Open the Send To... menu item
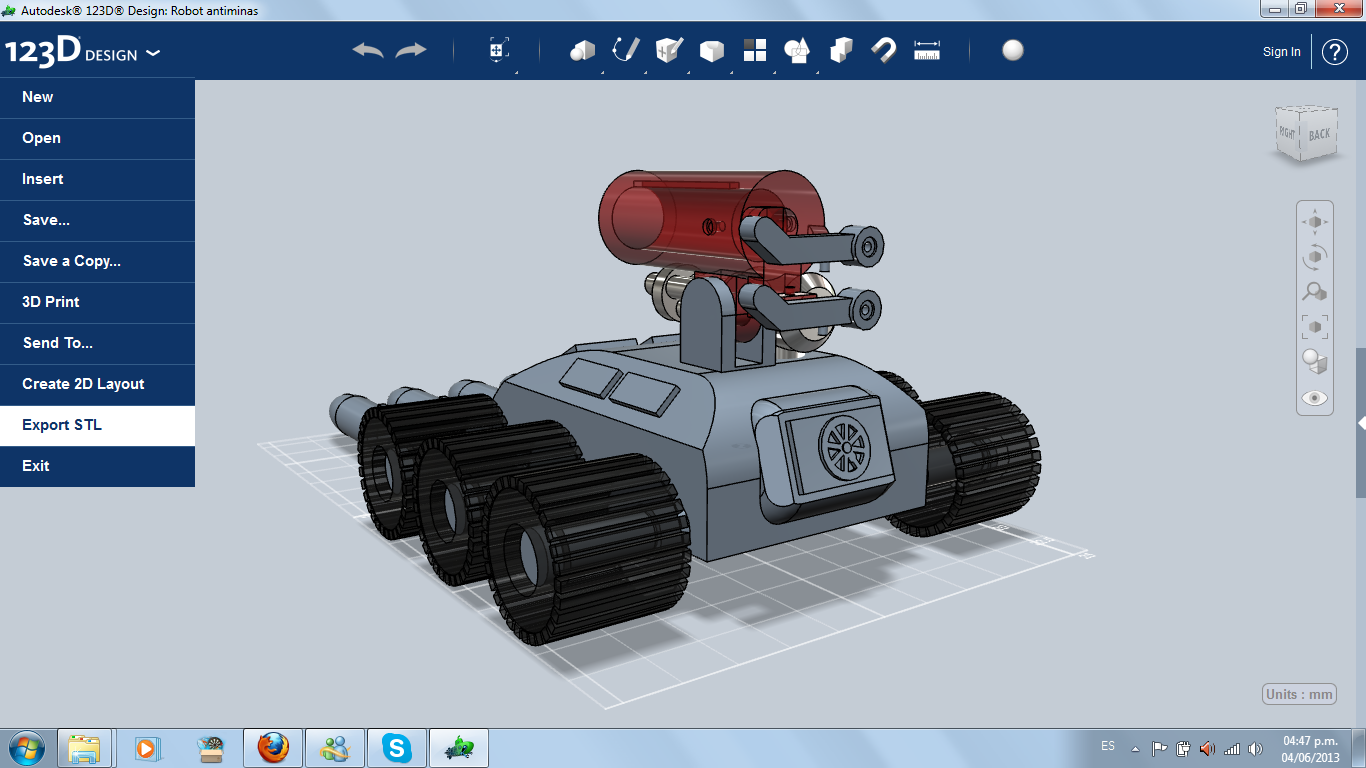Screen dimensions: 1366x768 point(97,343)
